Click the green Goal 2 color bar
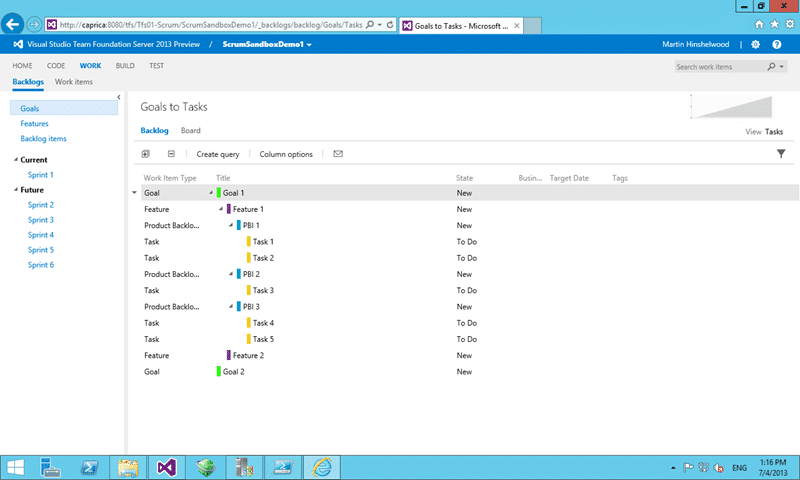This screenshot has height=480, width=800. point(219,371)
